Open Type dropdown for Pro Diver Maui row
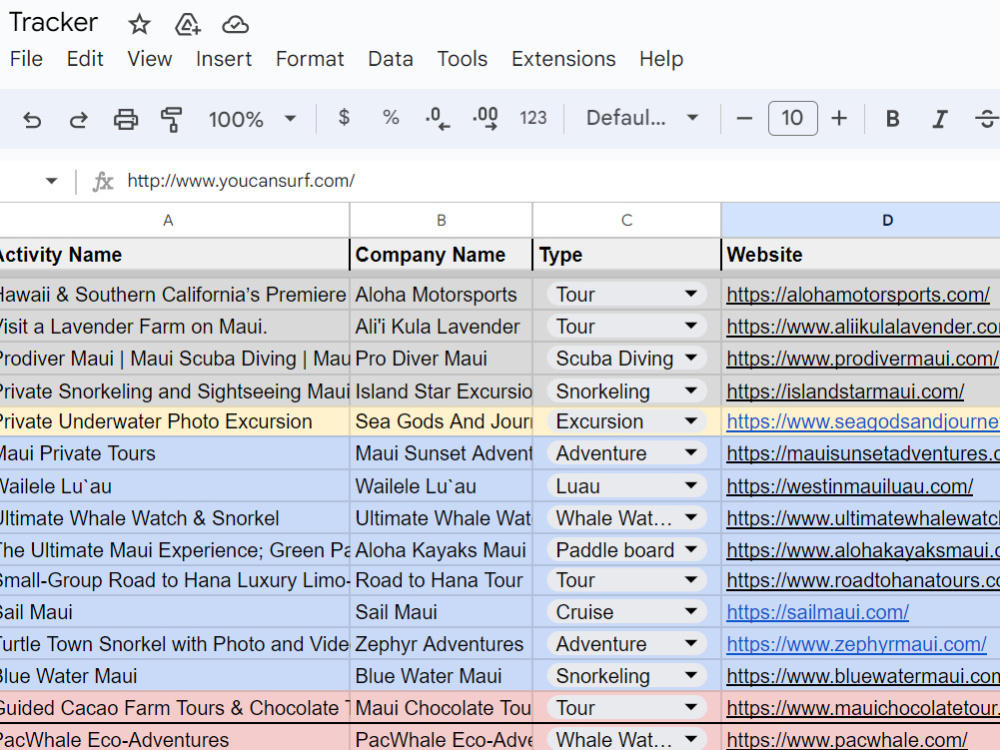The image size is (1000, 750). click(691, 358)
